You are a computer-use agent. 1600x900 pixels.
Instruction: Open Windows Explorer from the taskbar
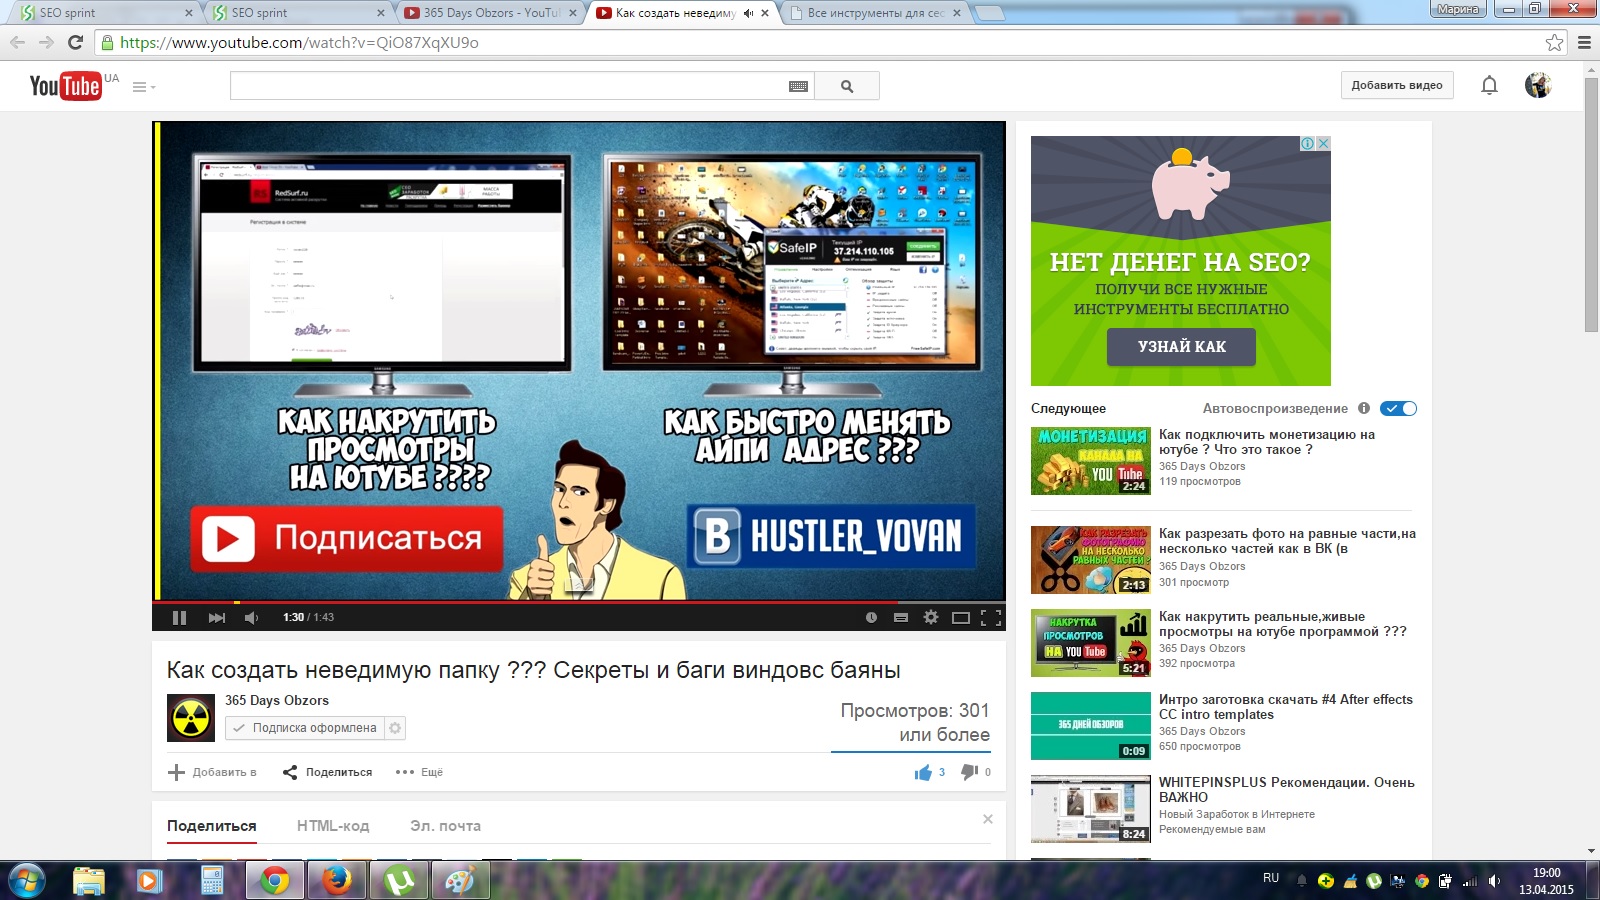pyautogui.click(x=89, y=880)
